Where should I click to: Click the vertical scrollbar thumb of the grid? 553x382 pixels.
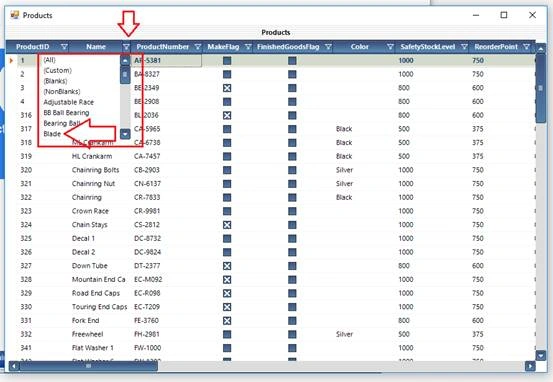click(540, 88)
